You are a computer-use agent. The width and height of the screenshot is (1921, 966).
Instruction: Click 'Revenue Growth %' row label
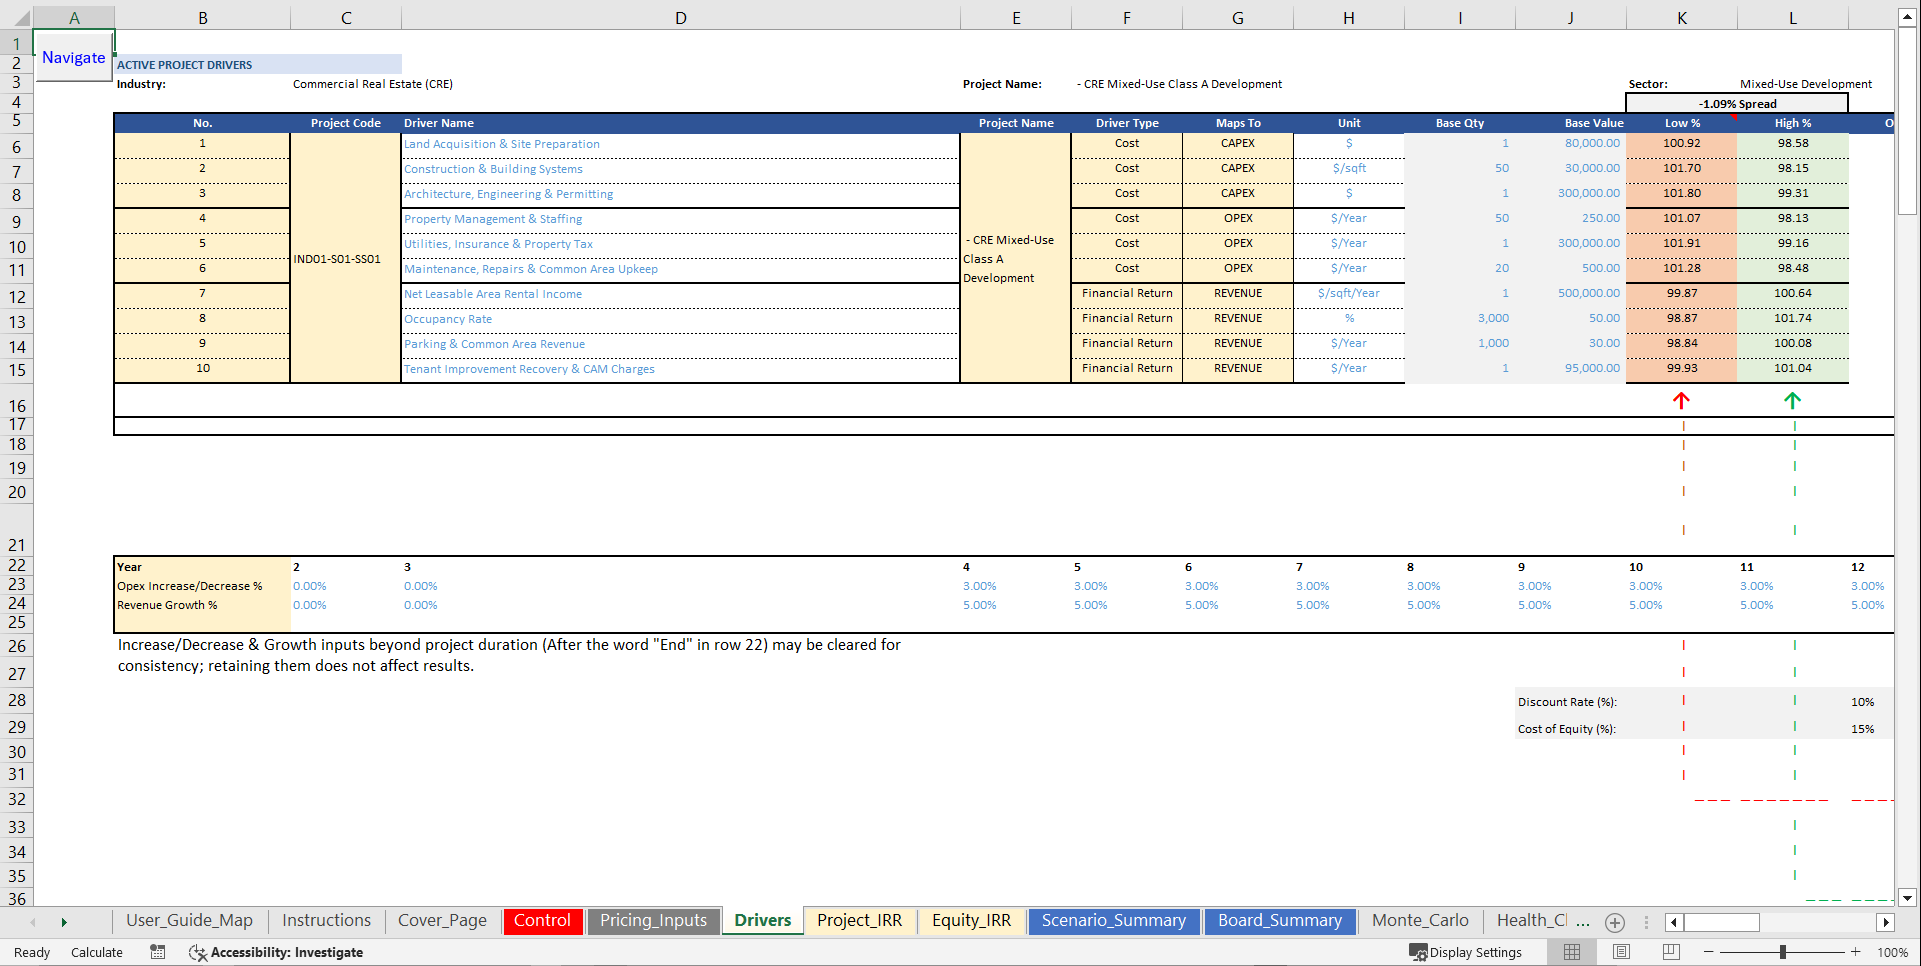pyautogui.click(x=167, y=605)
